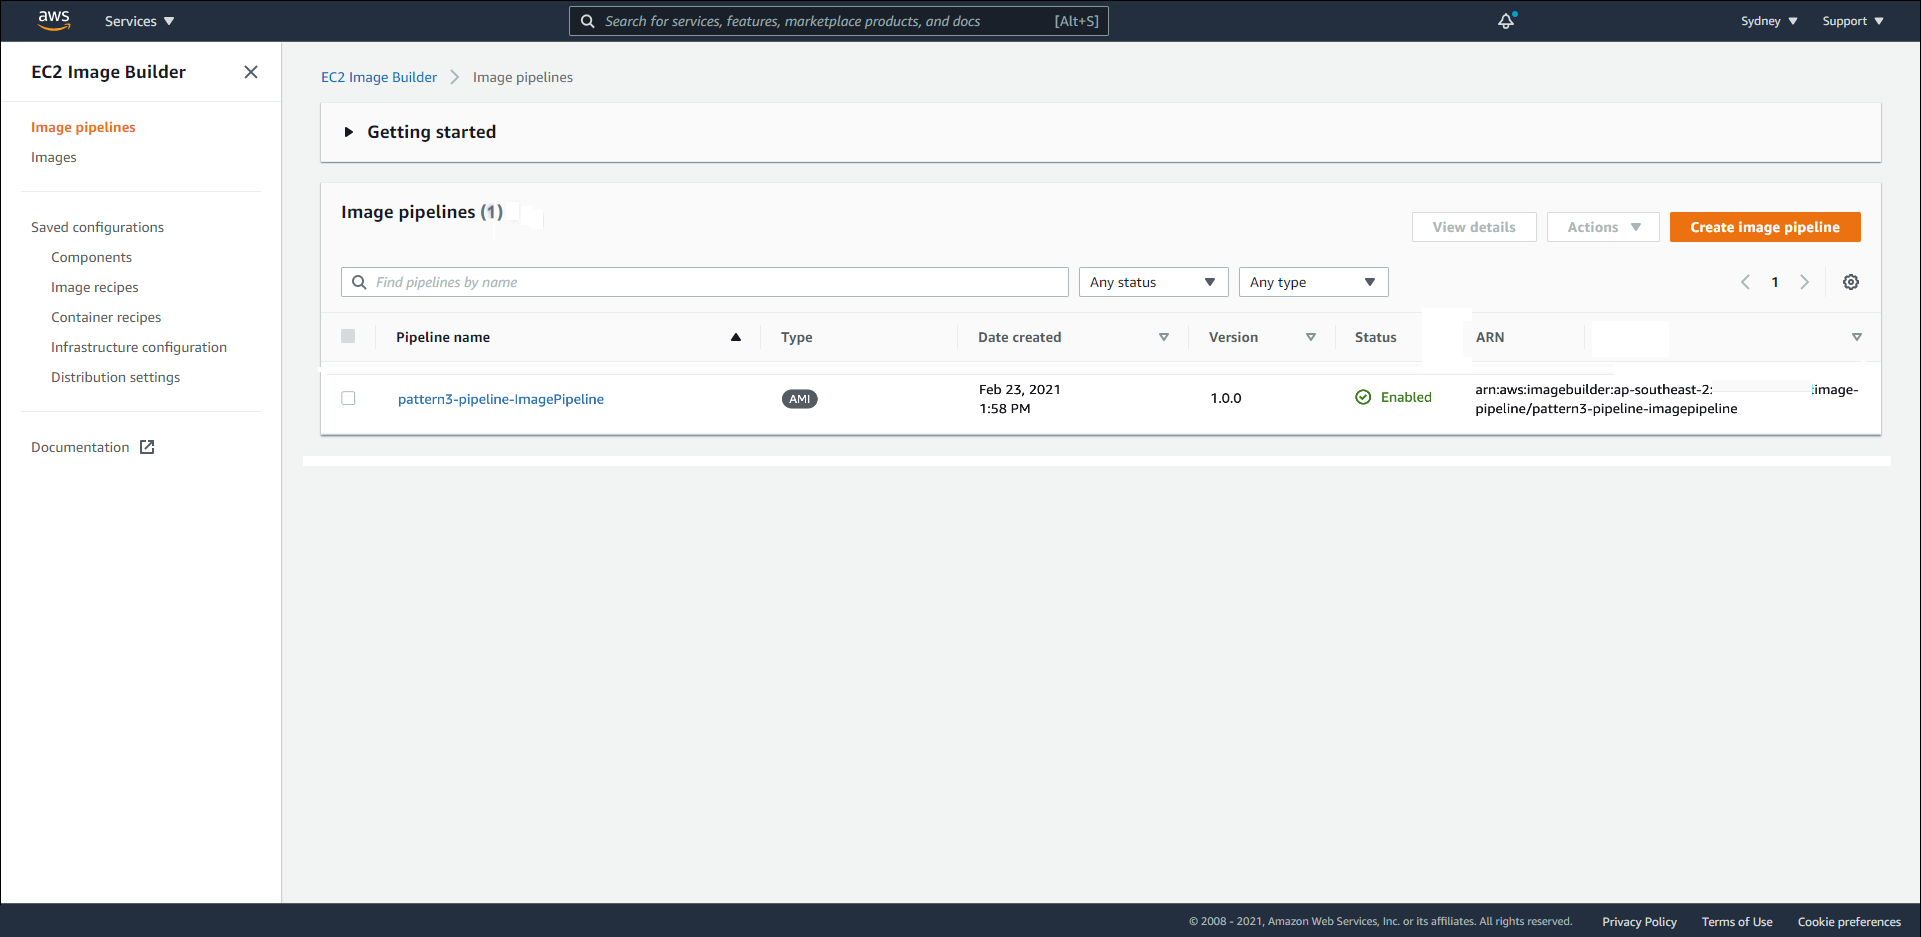Image resolution: width=1921 pixels, height=937 pixels.
Task: Check the pattern3-pipeline-ImagePipeline row checkbox
Action: pyautogui.click(x=348, y=398)
